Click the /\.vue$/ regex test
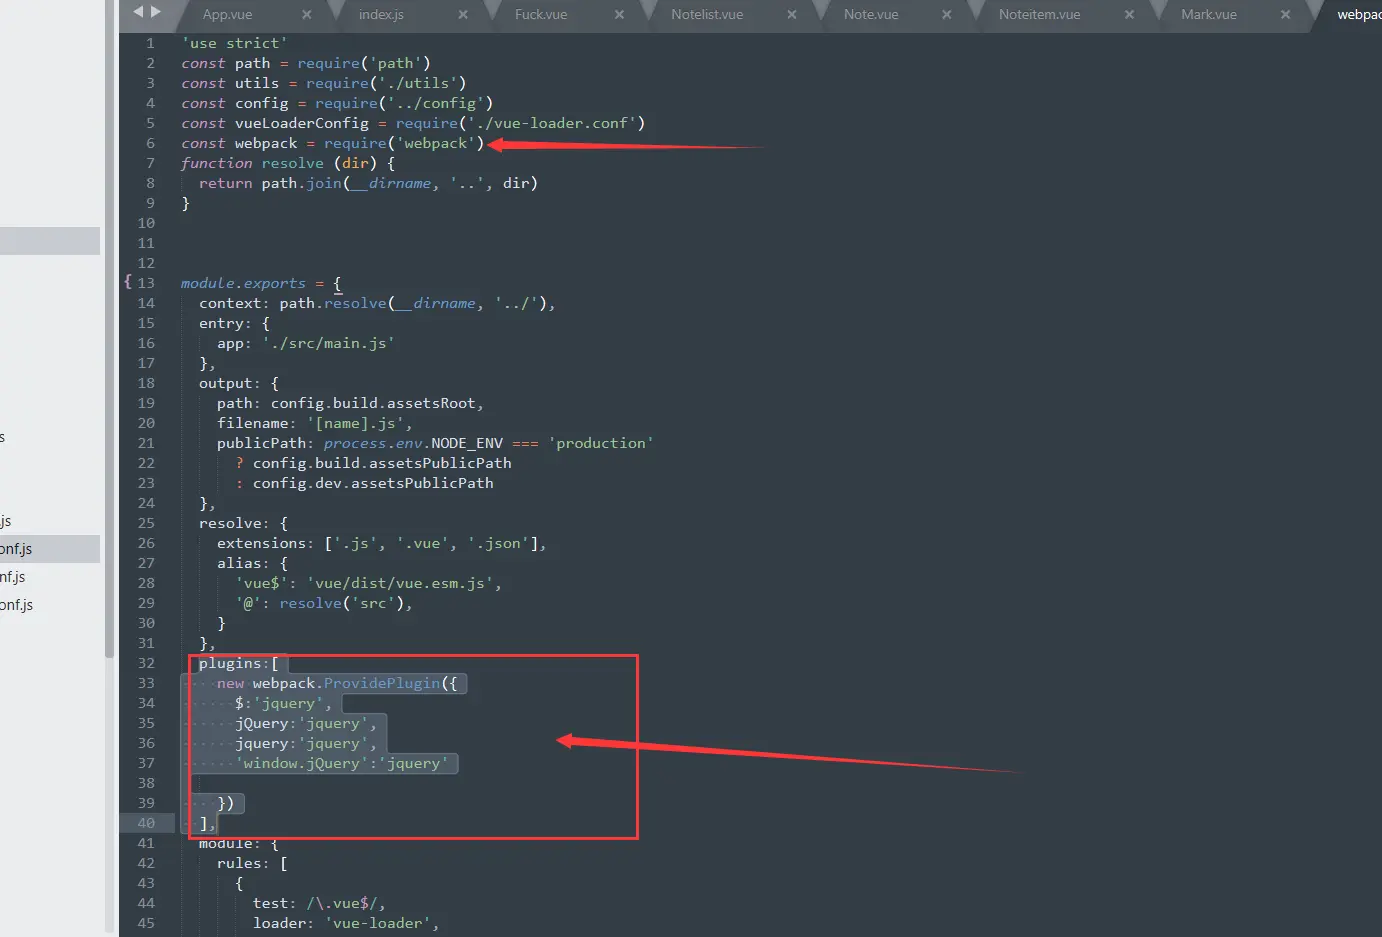 [x=341, y=903]
